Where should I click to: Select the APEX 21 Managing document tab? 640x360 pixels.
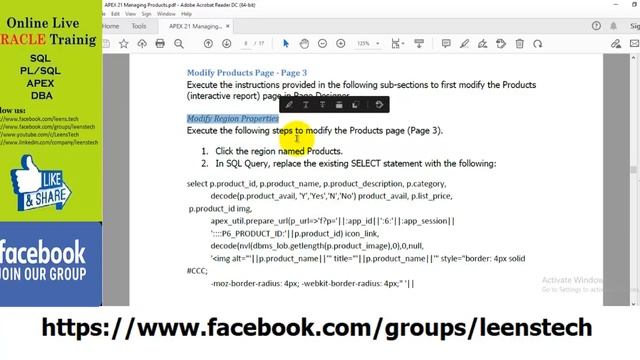(x=195, y=26)
